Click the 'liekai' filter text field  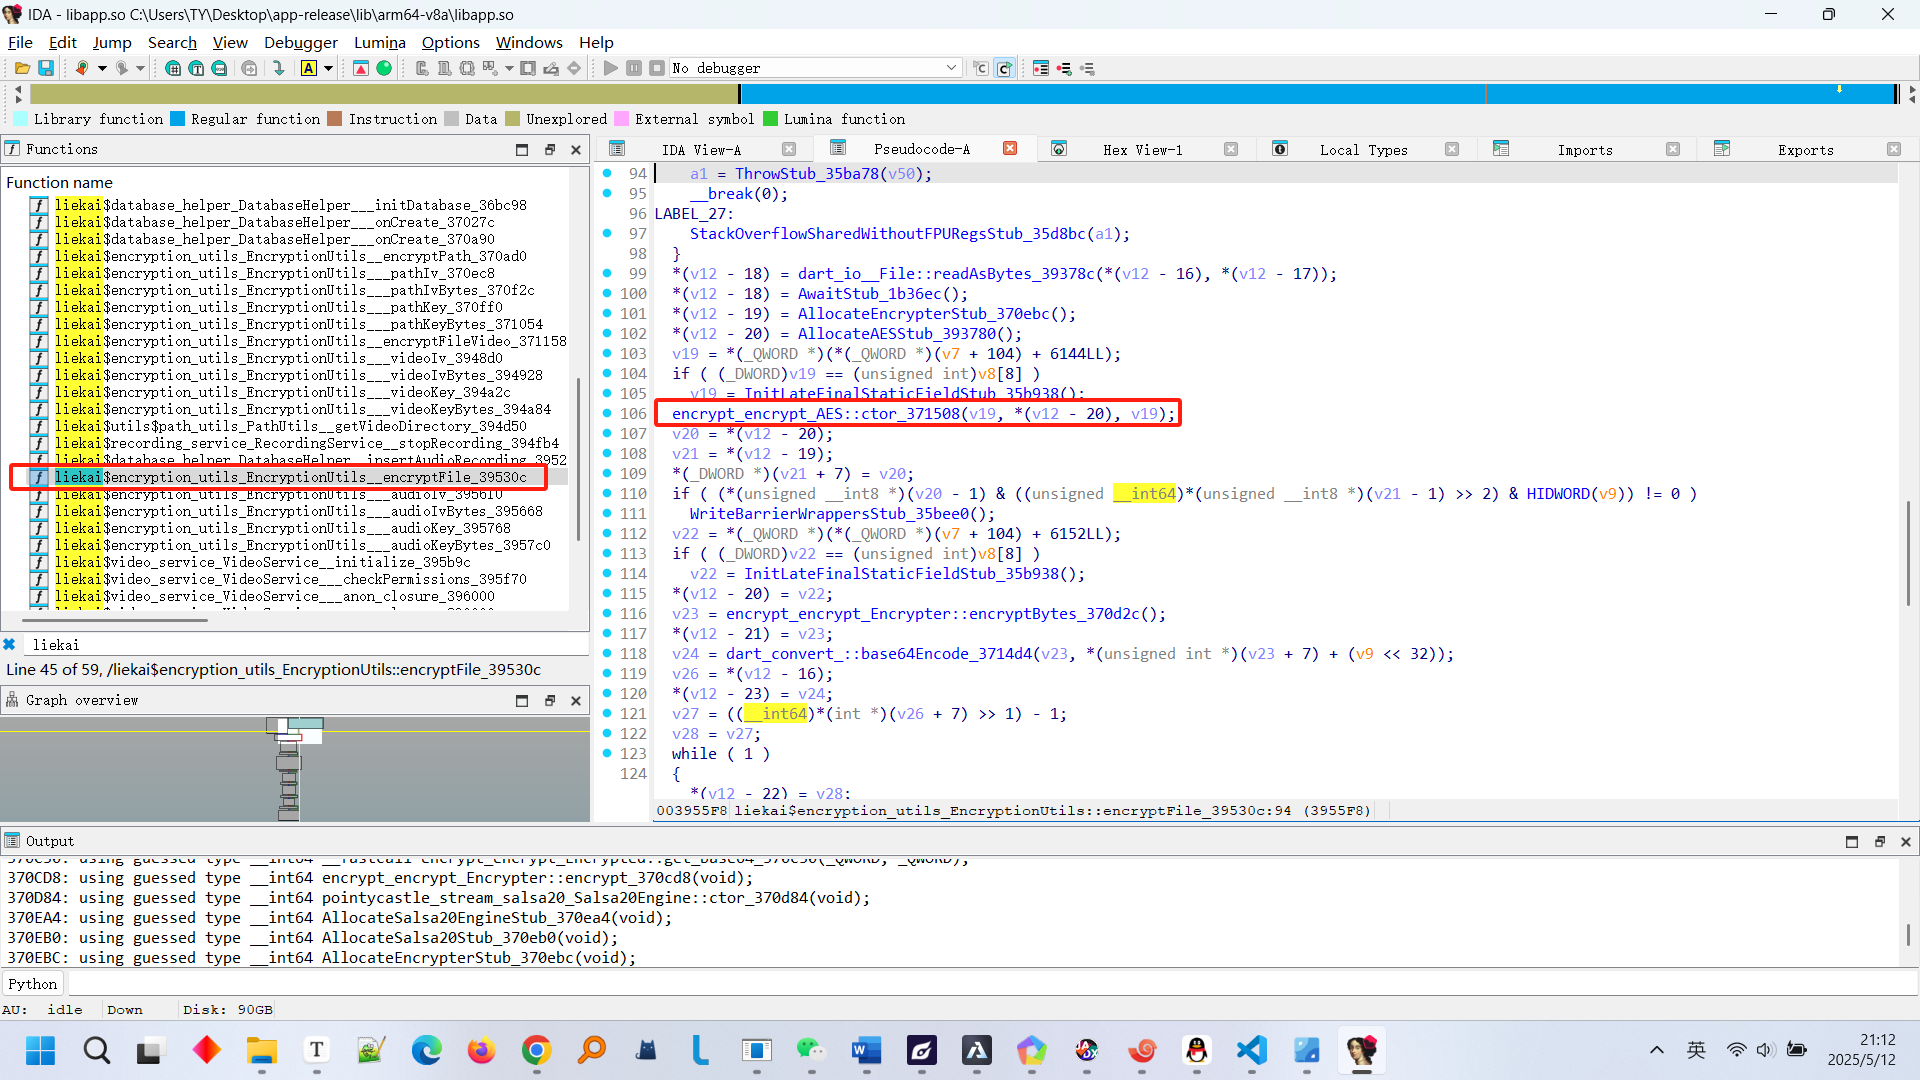(308, 645)
